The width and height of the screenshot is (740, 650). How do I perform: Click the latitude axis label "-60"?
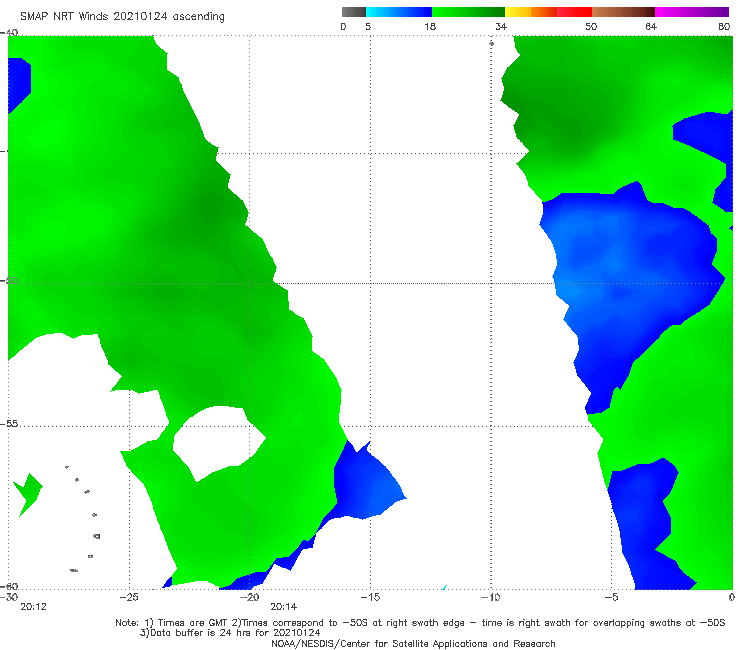coord(9,586)
